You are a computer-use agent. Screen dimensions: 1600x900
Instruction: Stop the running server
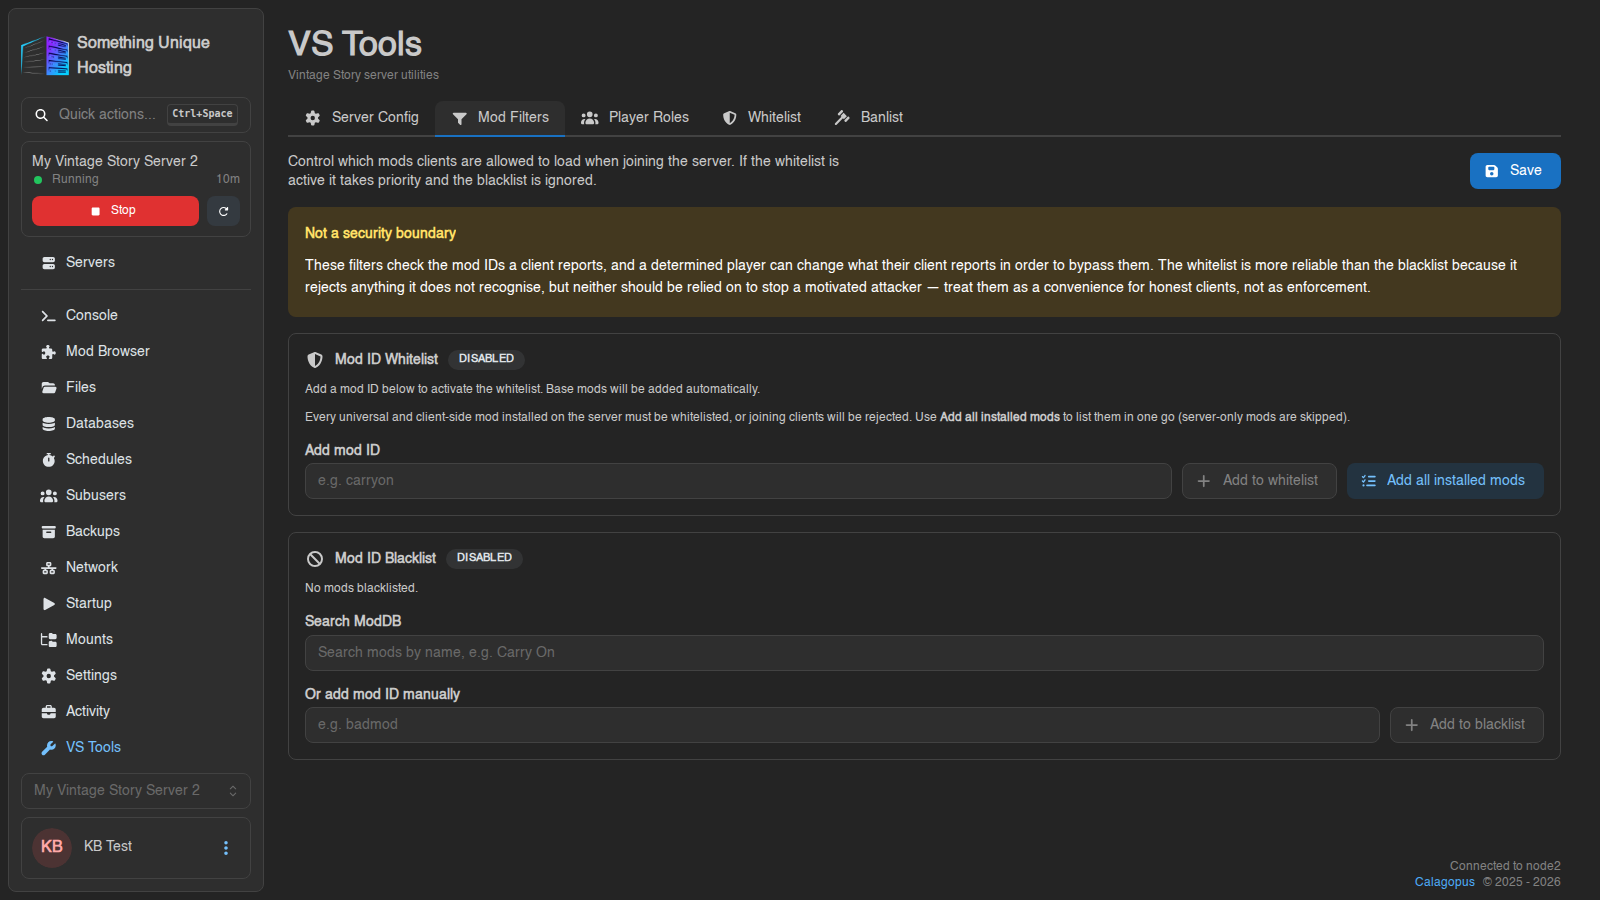(115, 211)
